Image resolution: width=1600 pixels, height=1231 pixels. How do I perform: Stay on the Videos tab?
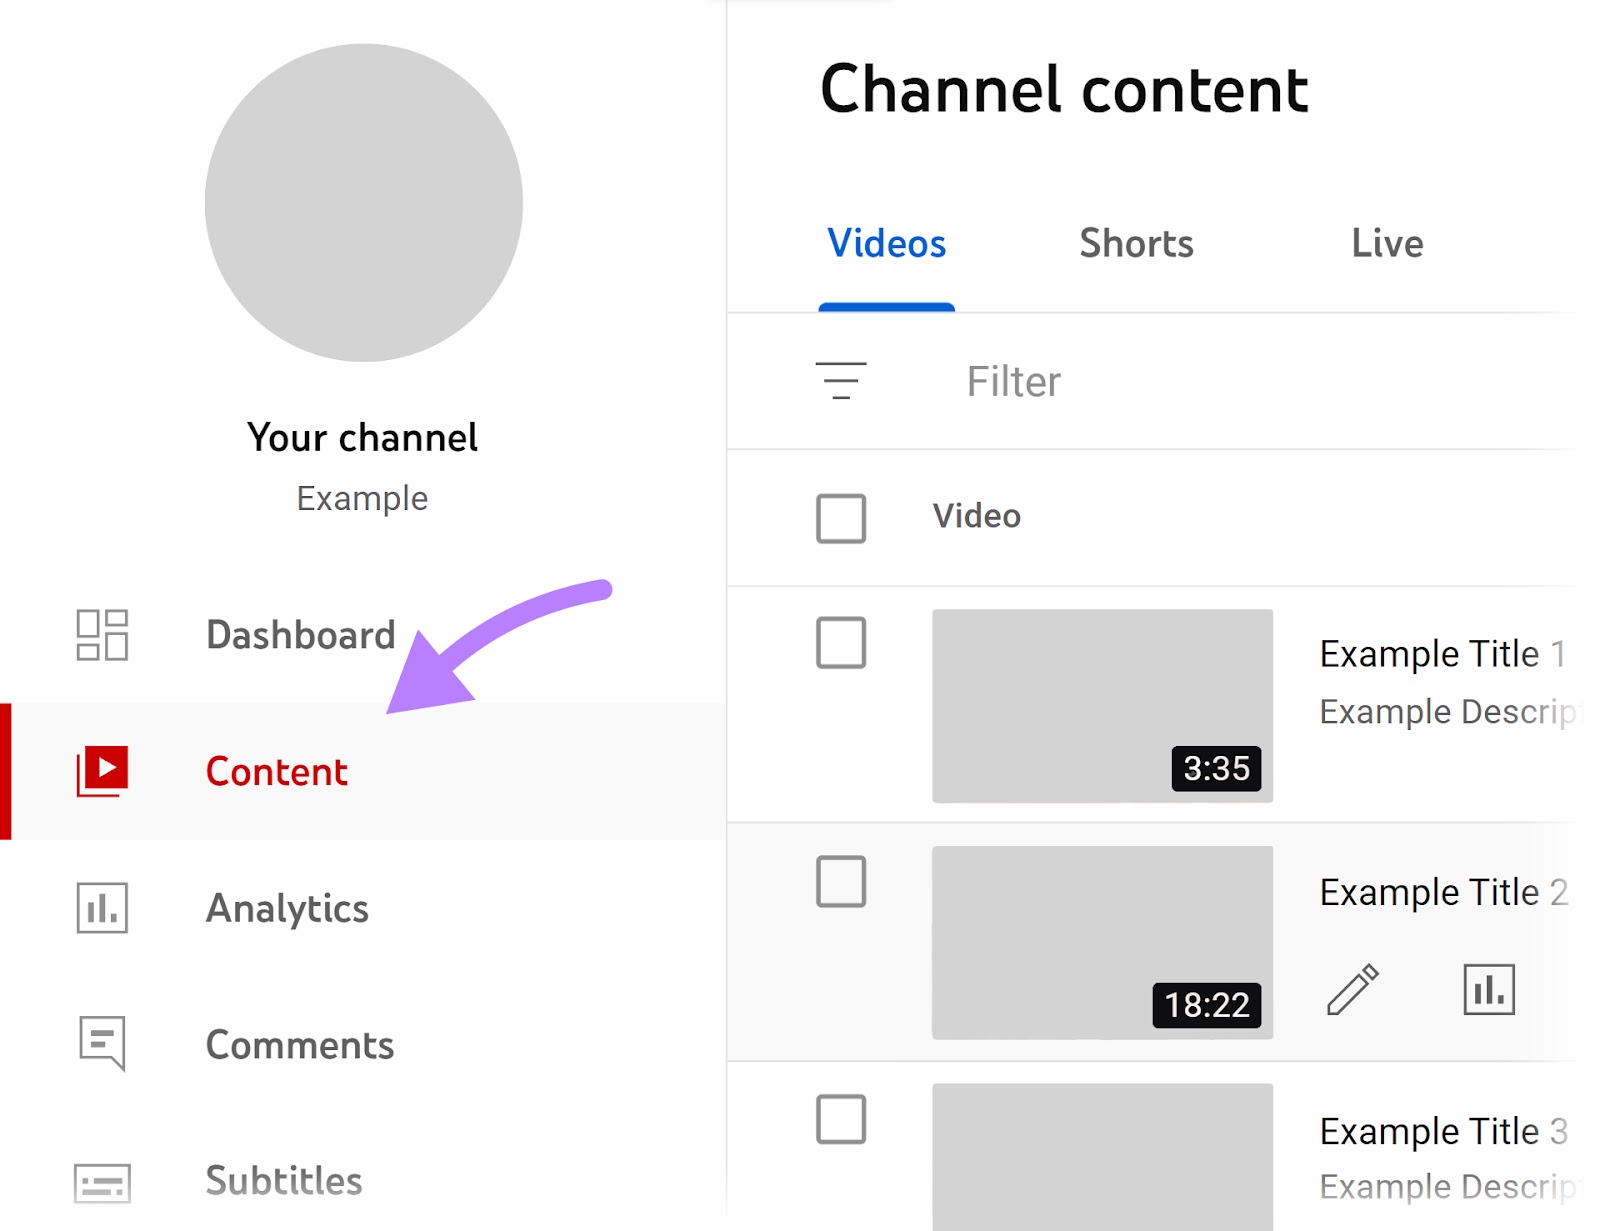[886, 243]
